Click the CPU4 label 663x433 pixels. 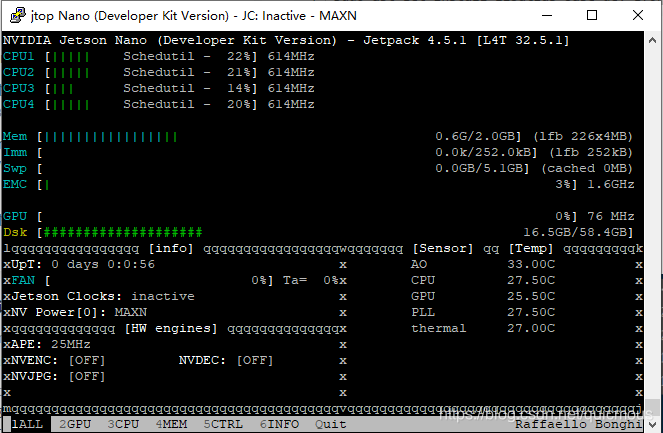click(x=19, y=104)
